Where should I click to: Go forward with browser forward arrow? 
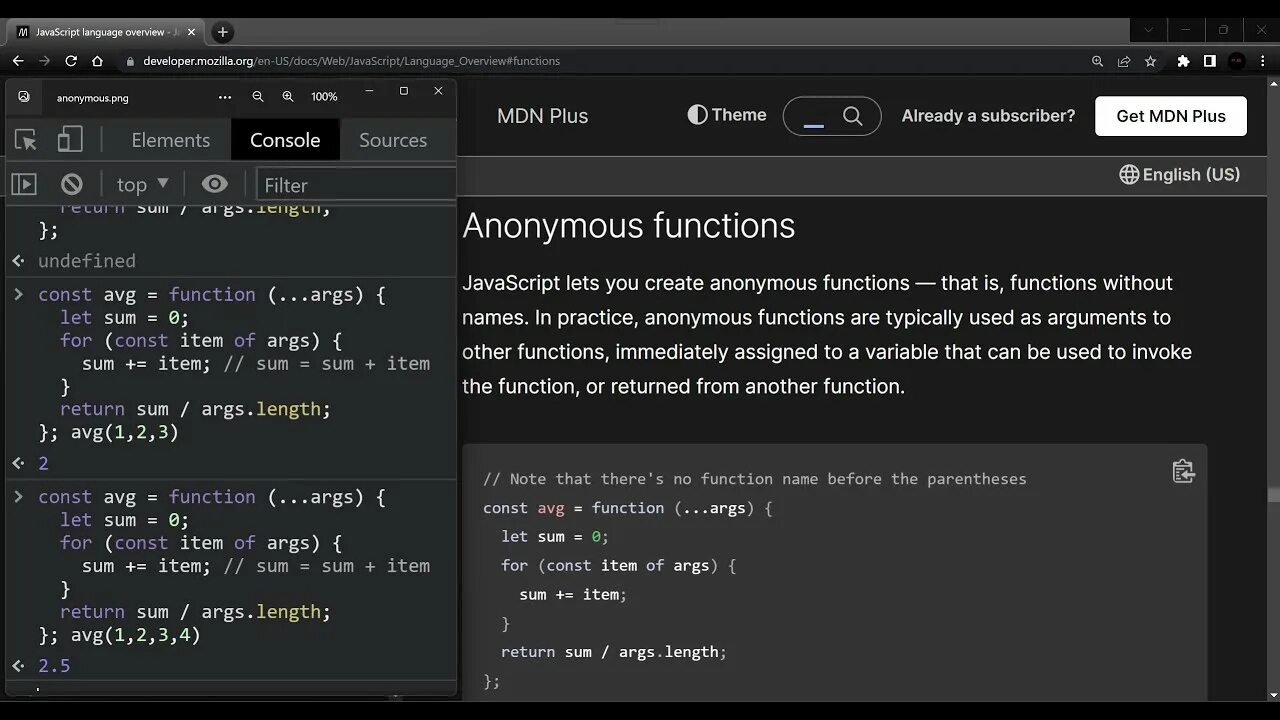tap(44, 61)
